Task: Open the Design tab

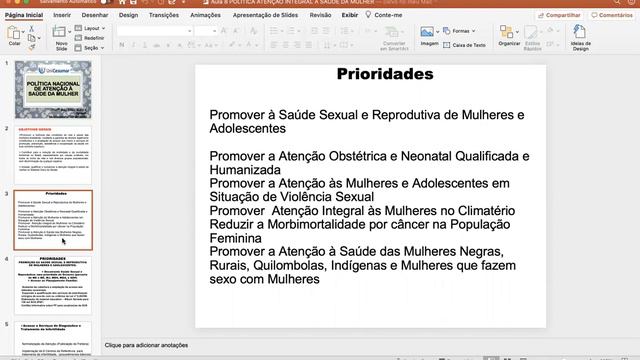Action: point(128,15)
